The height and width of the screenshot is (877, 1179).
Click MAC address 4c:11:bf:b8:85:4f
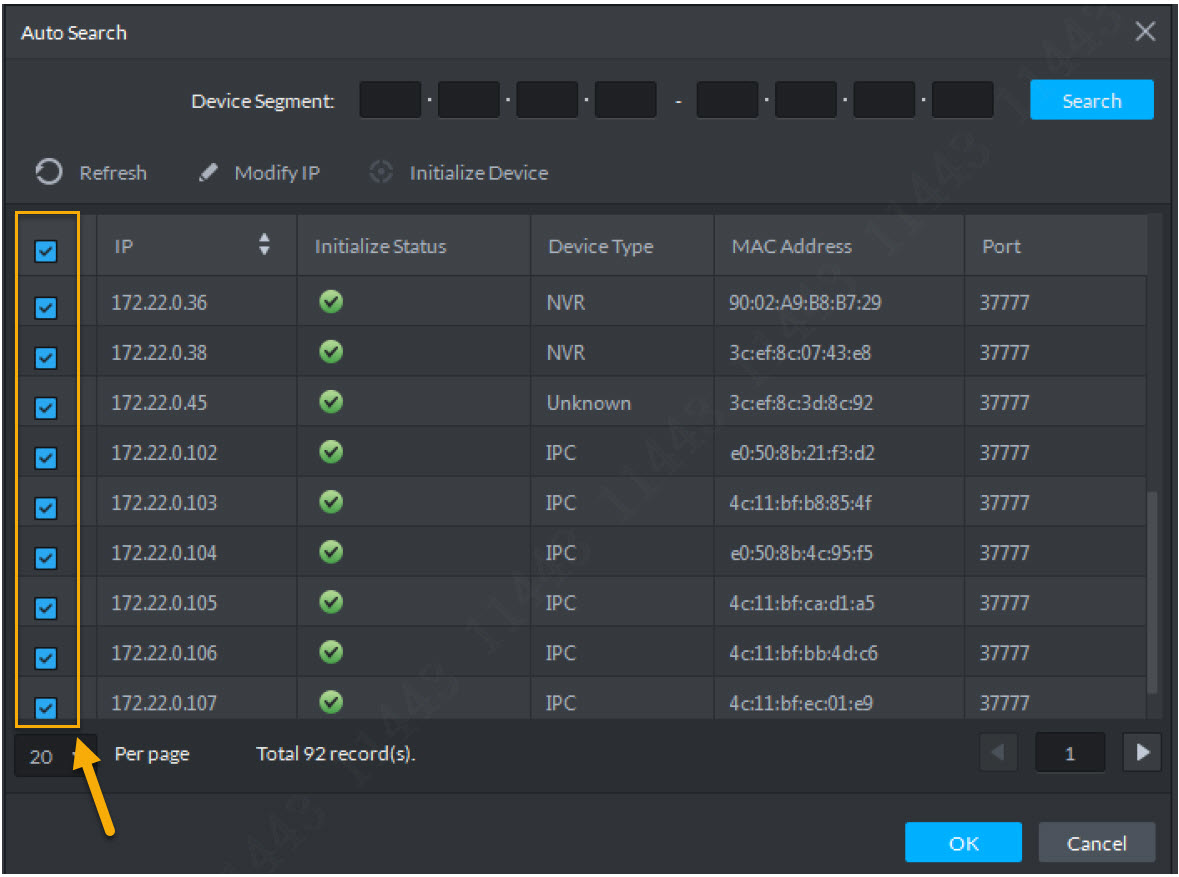(x=800, y=502)
